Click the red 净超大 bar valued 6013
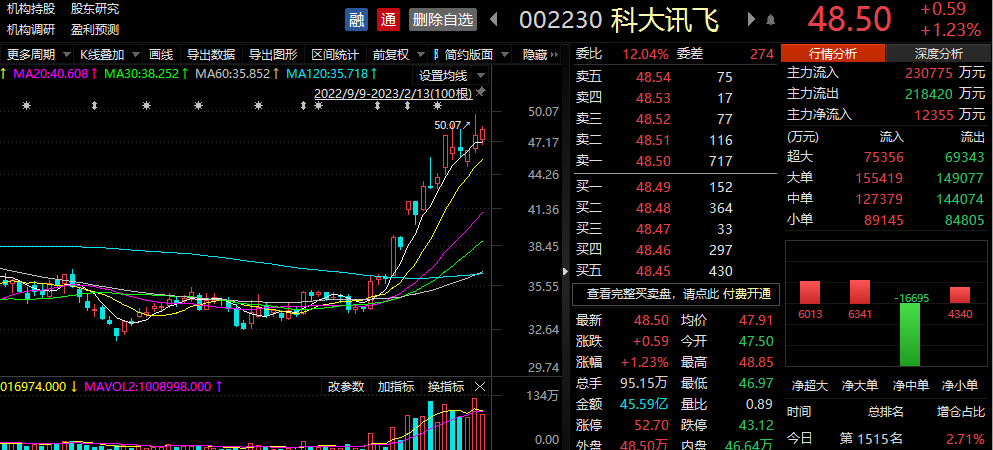Viewport: 993px width, 450px height. point(809,293)
